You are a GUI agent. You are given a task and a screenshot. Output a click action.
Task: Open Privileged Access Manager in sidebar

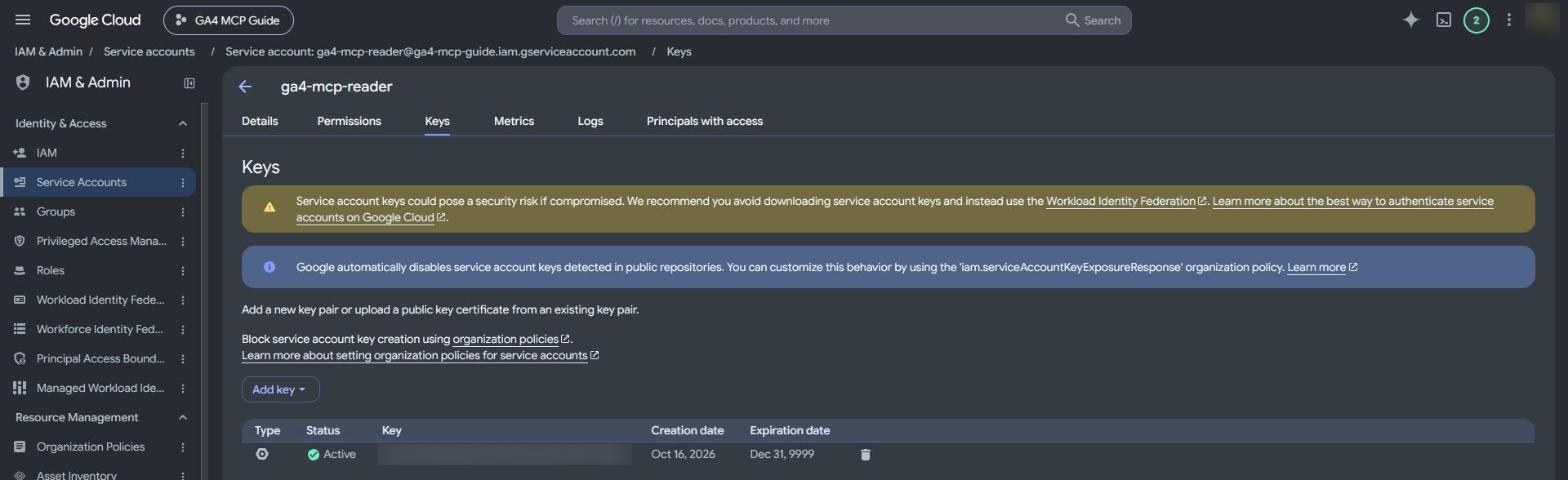[101, 241]
